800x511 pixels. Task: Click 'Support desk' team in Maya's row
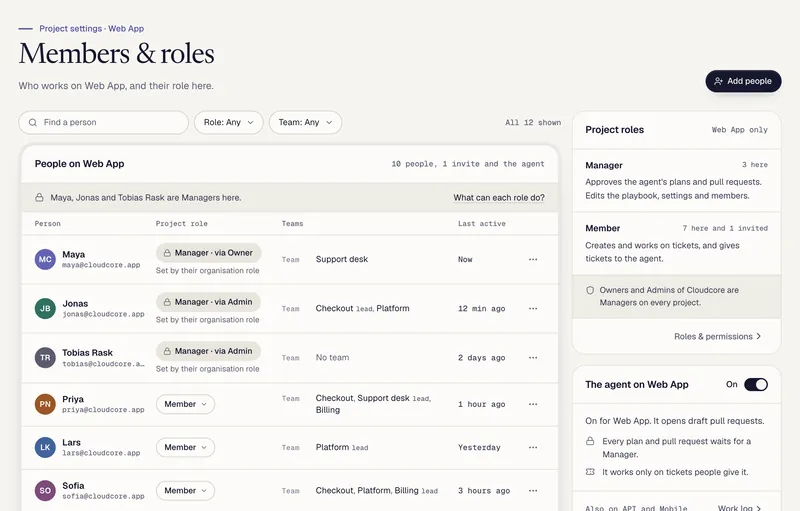click(342, 259)
